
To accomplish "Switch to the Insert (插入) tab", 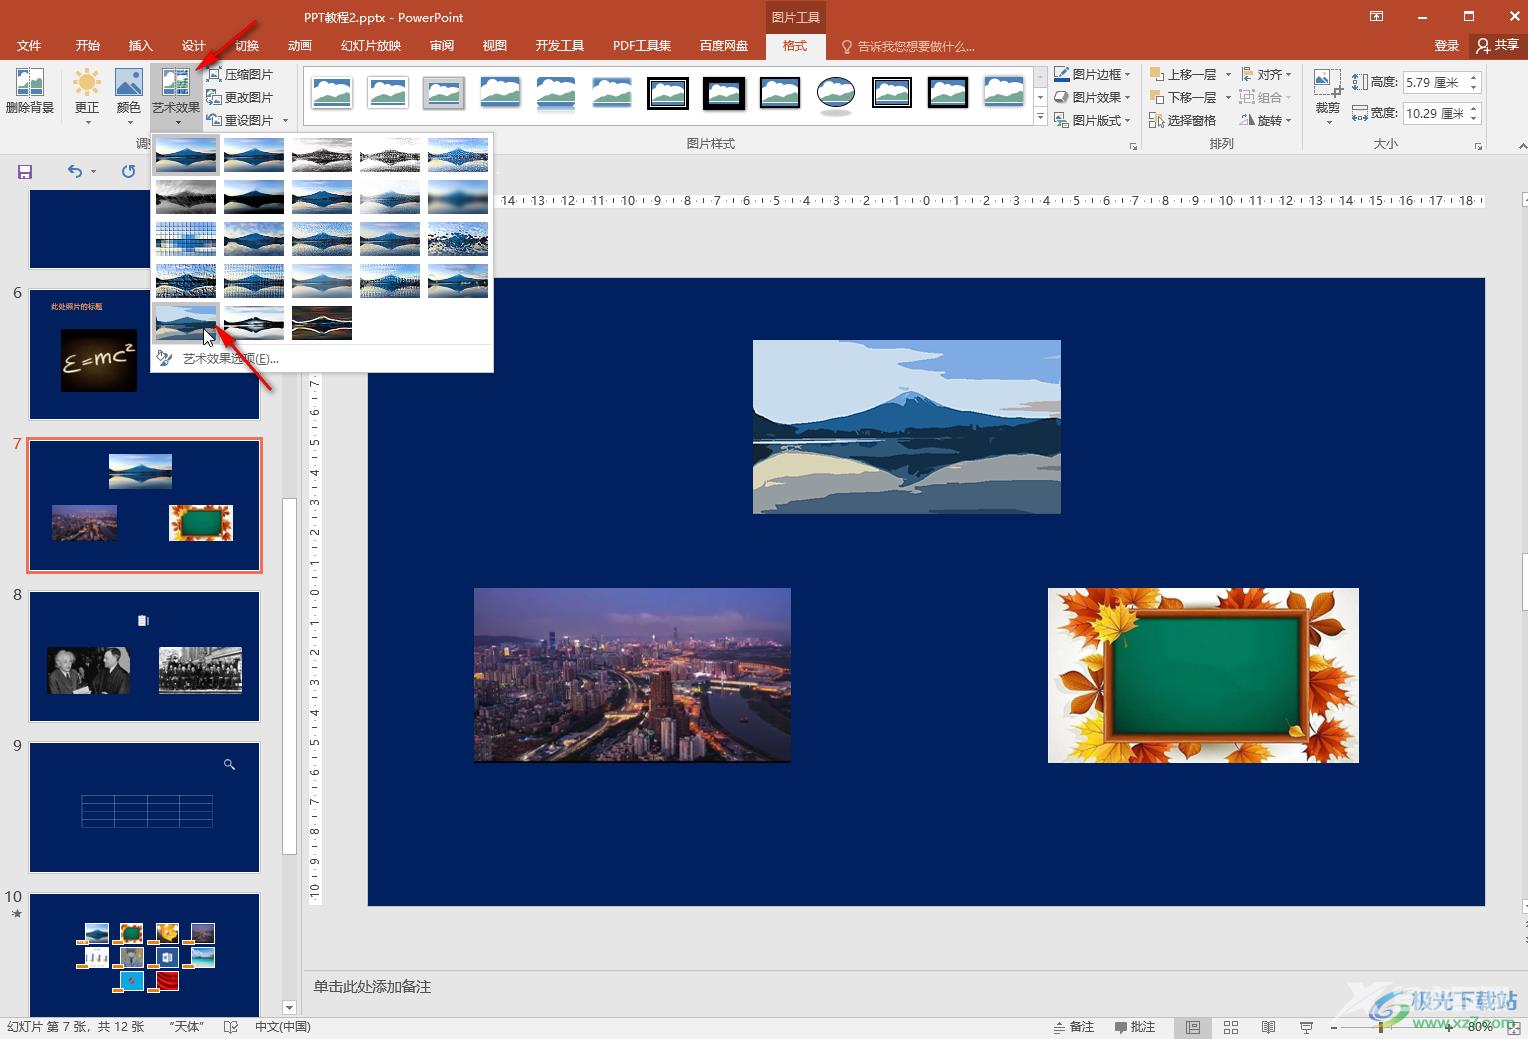I will click(140, 45).
